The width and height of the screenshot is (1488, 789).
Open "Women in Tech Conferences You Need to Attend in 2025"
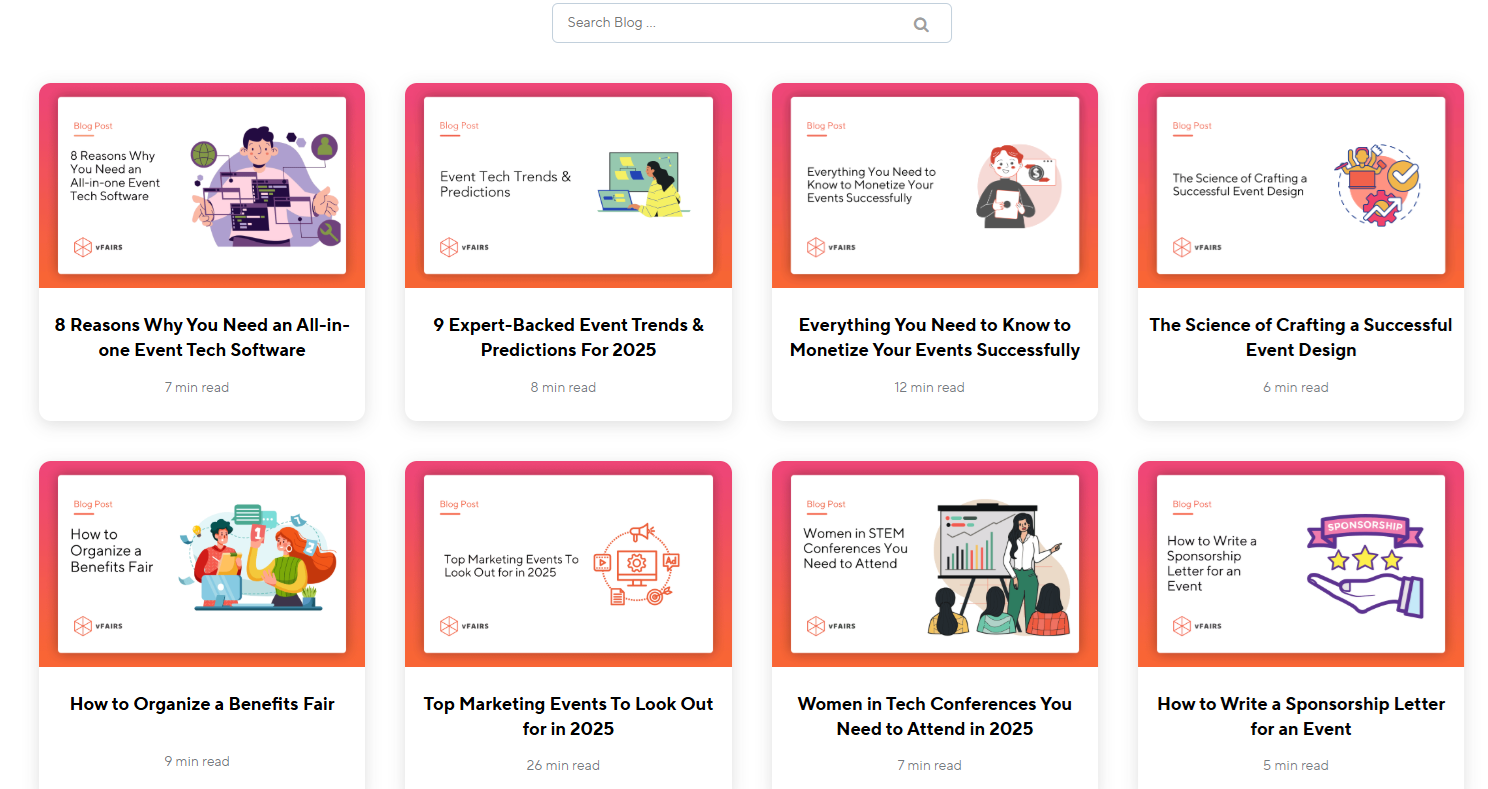934,716
